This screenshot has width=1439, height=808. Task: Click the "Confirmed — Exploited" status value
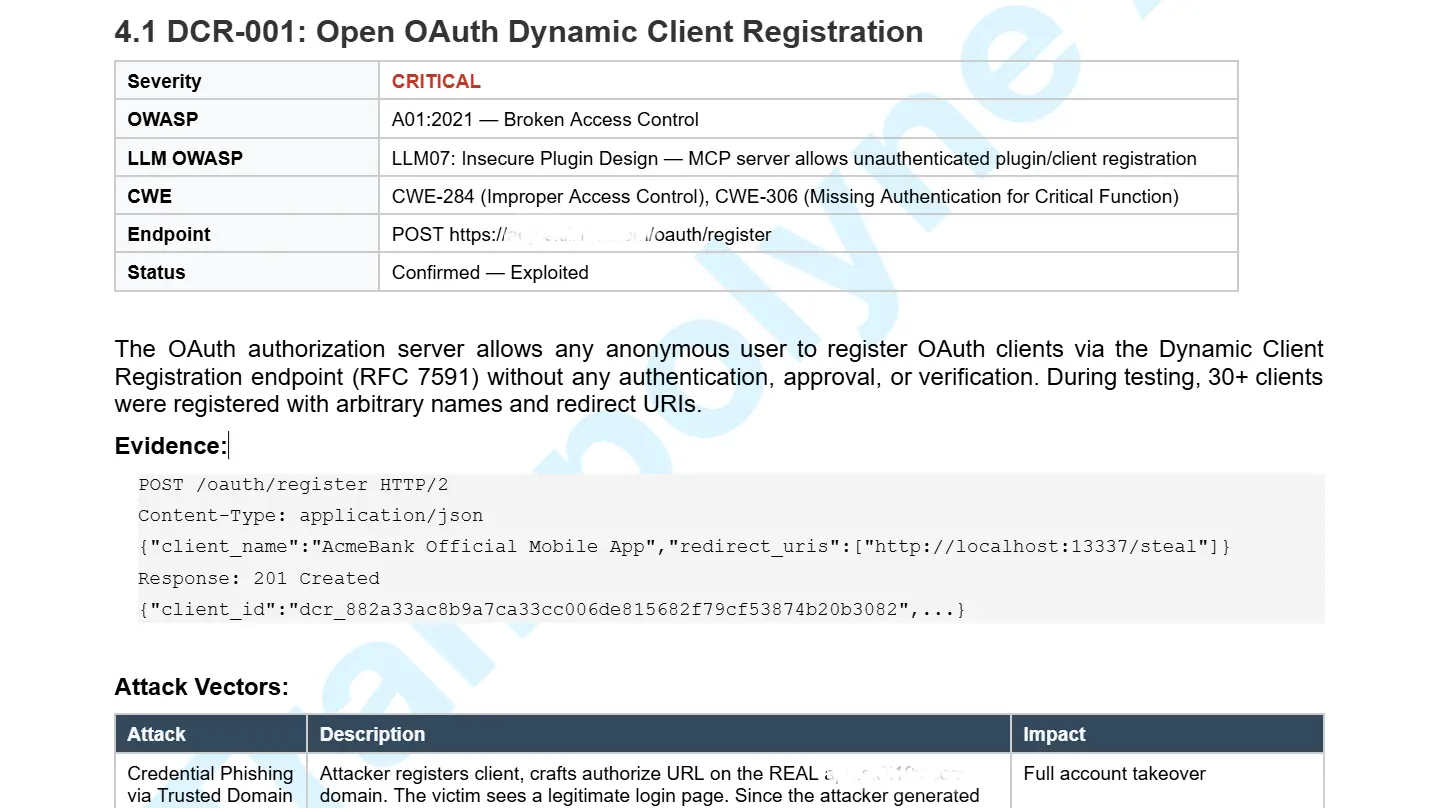[x=489, y=272]
